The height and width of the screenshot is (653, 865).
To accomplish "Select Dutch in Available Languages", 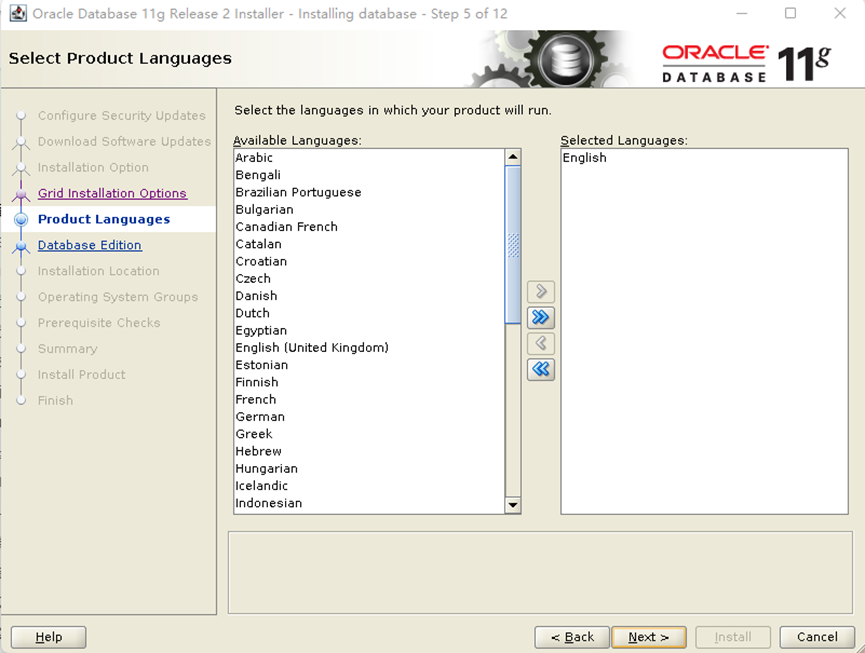I will (x=369, y=313).
